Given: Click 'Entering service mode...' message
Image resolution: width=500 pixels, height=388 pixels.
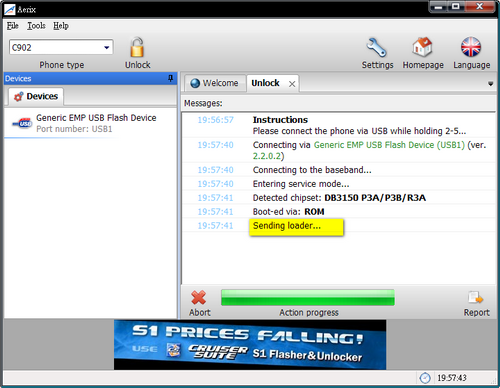Looking at the screenshot, I should pos(301,184).
